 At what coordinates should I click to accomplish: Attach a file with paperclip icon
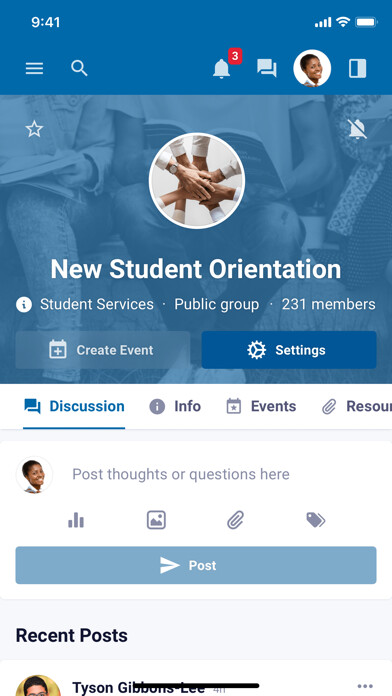pos(236,520)
